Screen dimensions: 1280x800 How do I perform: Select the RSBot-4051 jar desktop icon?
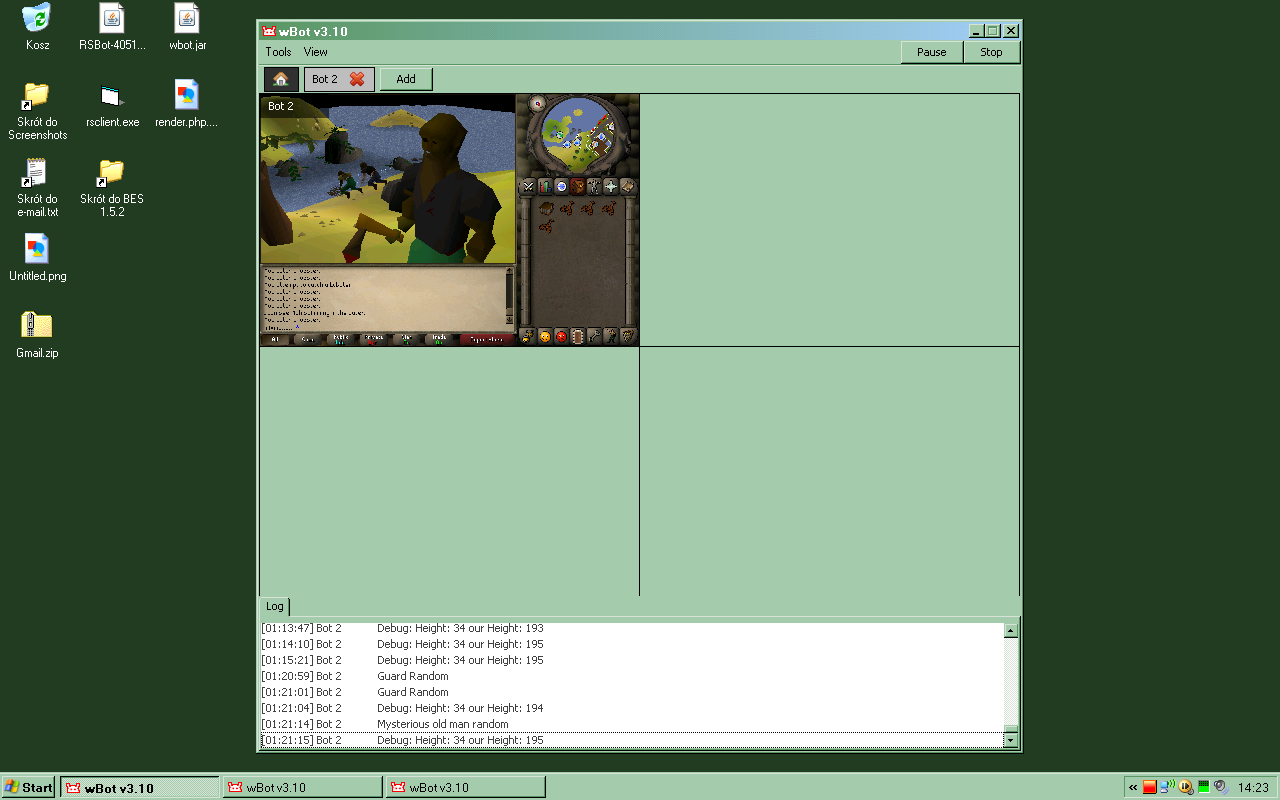coord(112,27)
